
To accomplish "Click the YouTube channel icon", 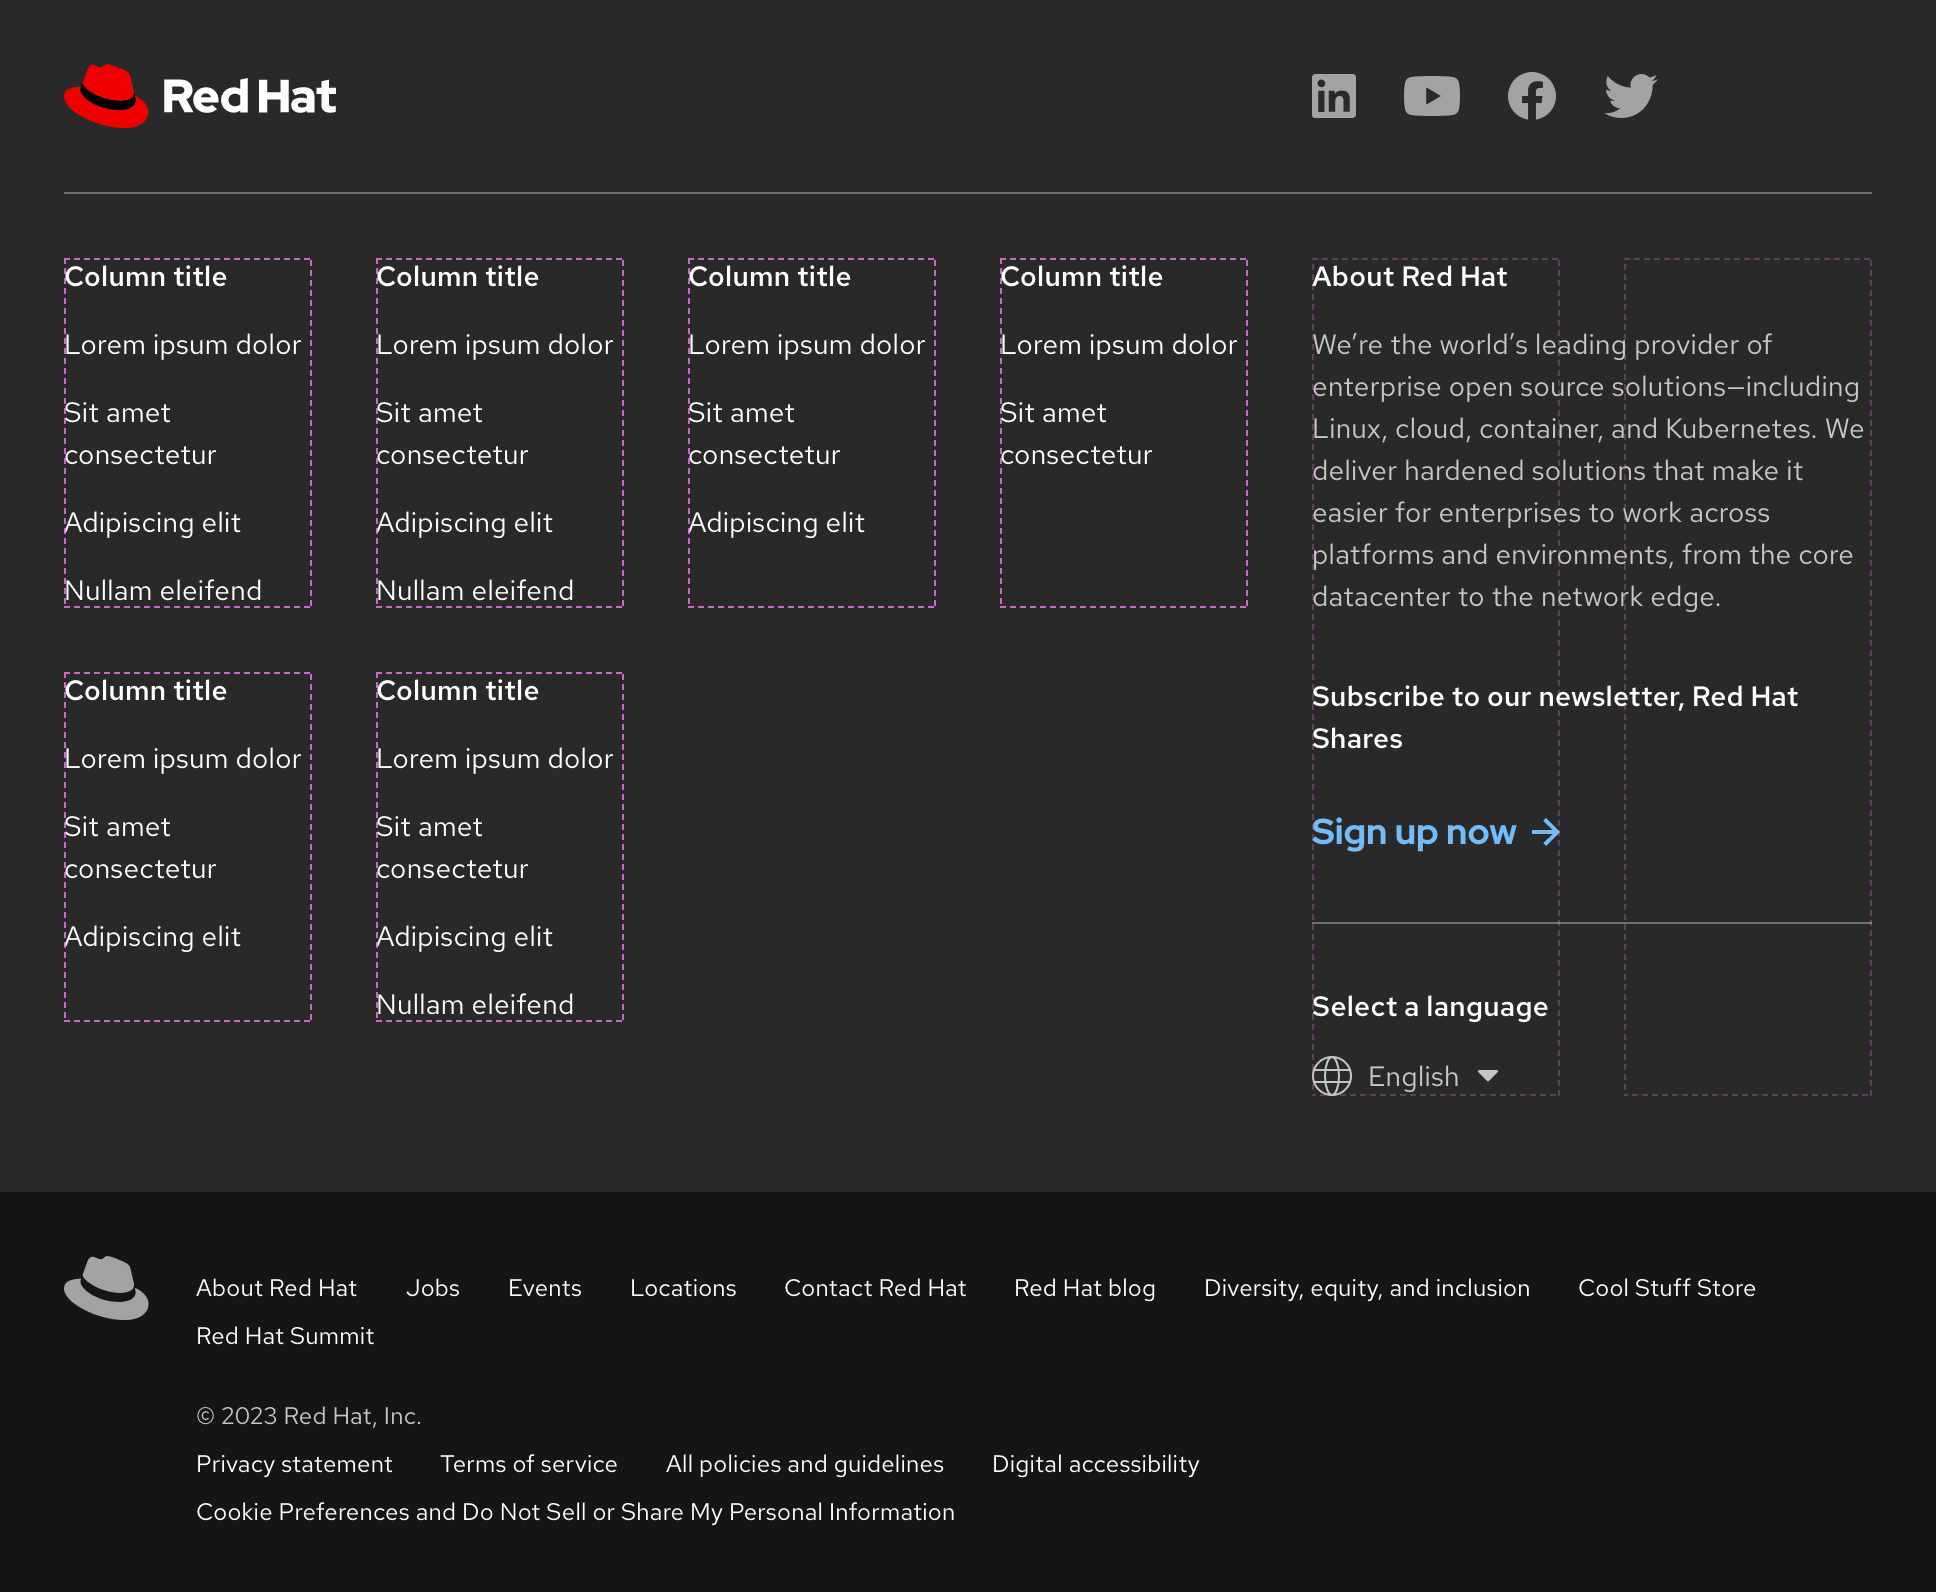I will pos(1432,95).
